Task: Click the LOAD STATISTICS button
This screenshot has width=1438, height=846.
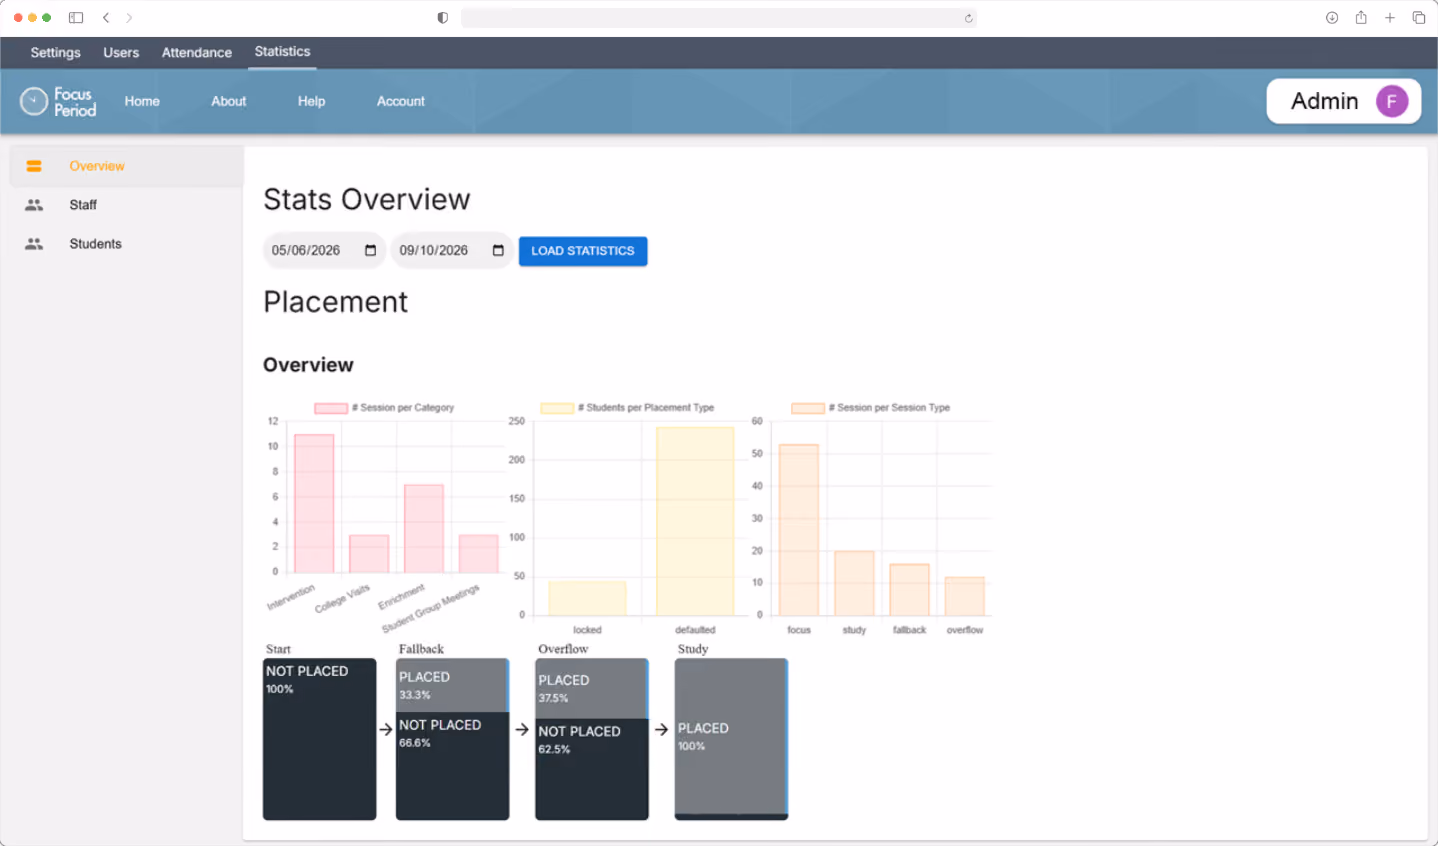Action: tap(583, 251)
